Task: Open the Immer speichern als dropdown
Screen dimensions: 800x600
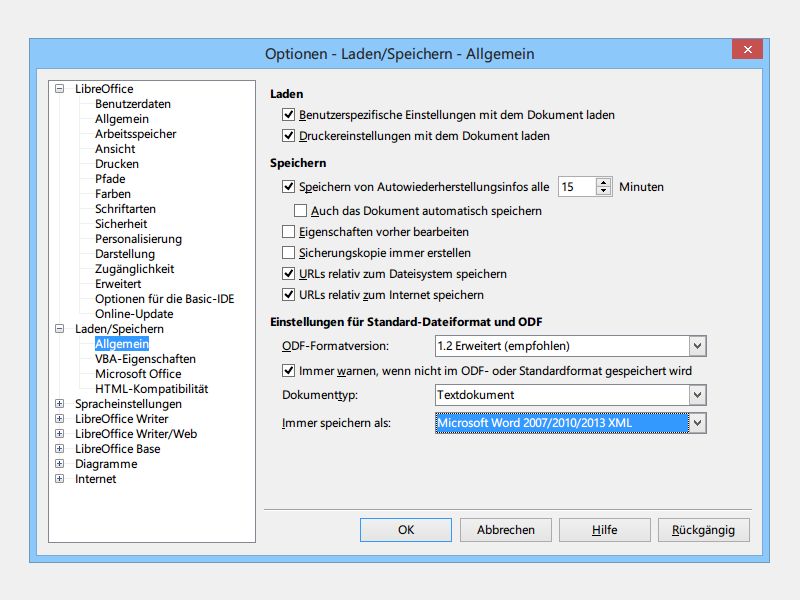Action: [697, 423]
